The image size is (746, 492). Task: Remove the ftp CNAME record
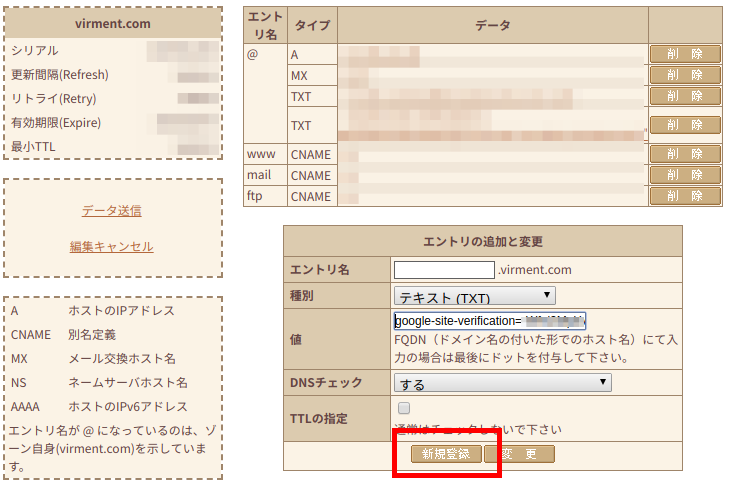point(685,196)
